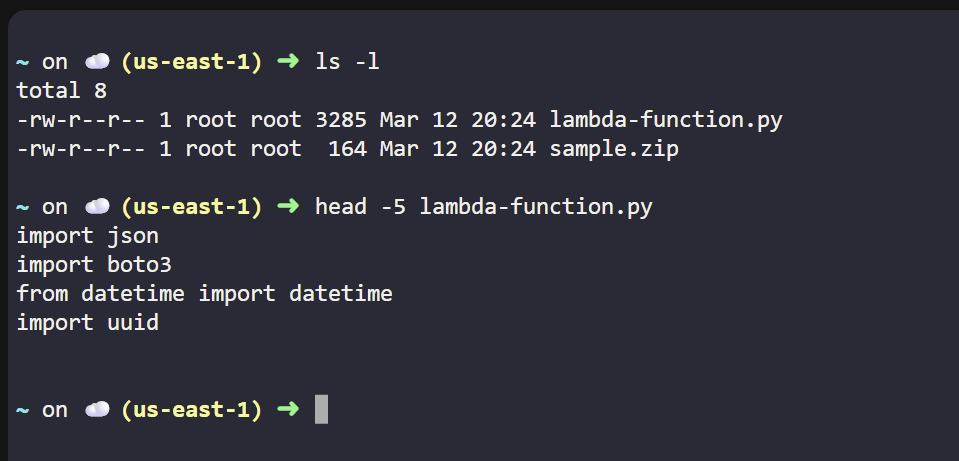The height and width of the screenshot is (461, 959).
Task: Click the green arrow before 'head -5'
Action: click(288, 207)
